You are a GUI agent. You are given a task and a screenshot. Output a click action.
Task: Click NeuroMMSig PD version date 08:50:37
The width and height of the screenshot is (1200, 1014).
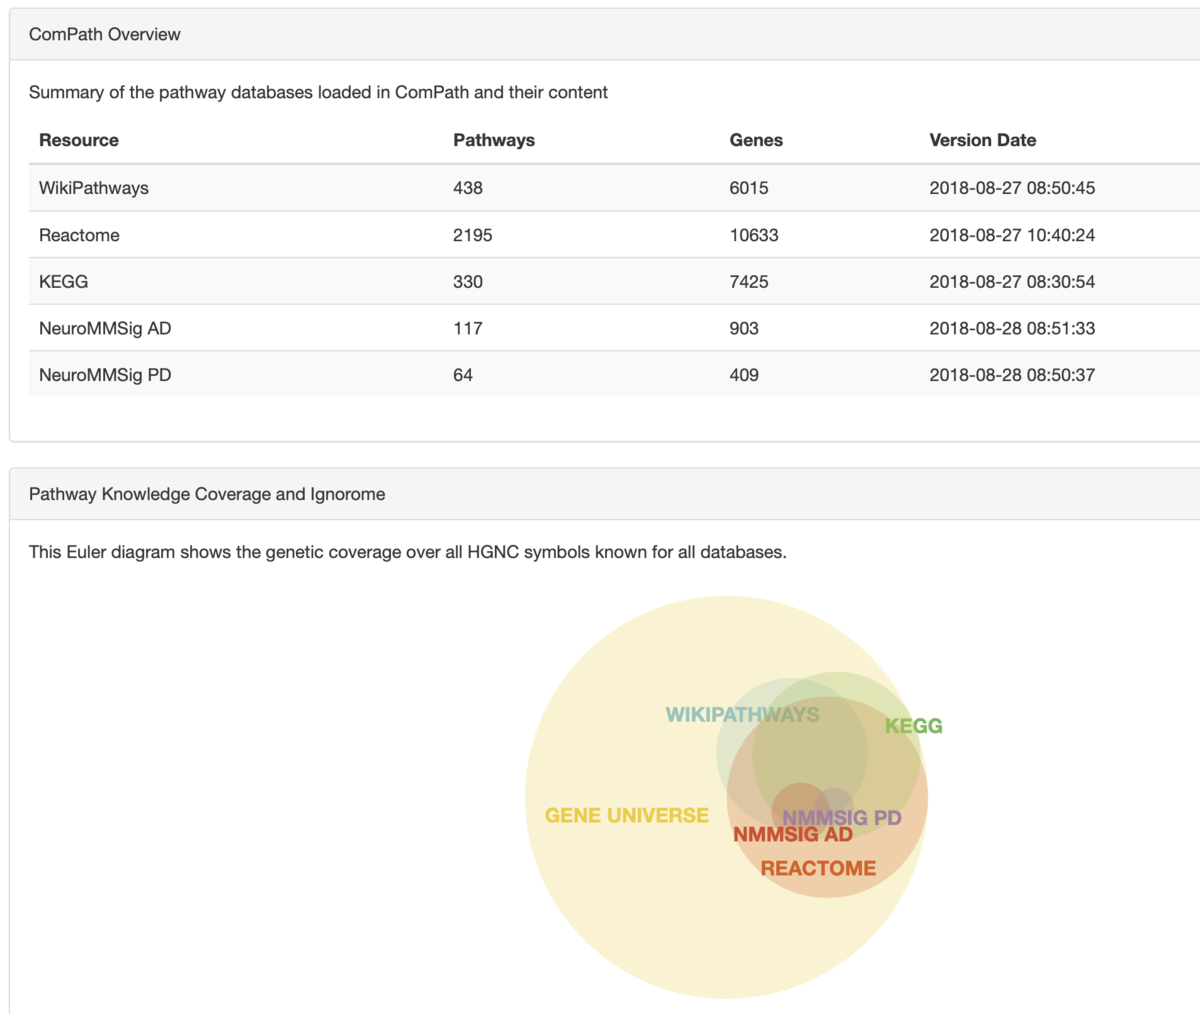tap(1012, 375)
